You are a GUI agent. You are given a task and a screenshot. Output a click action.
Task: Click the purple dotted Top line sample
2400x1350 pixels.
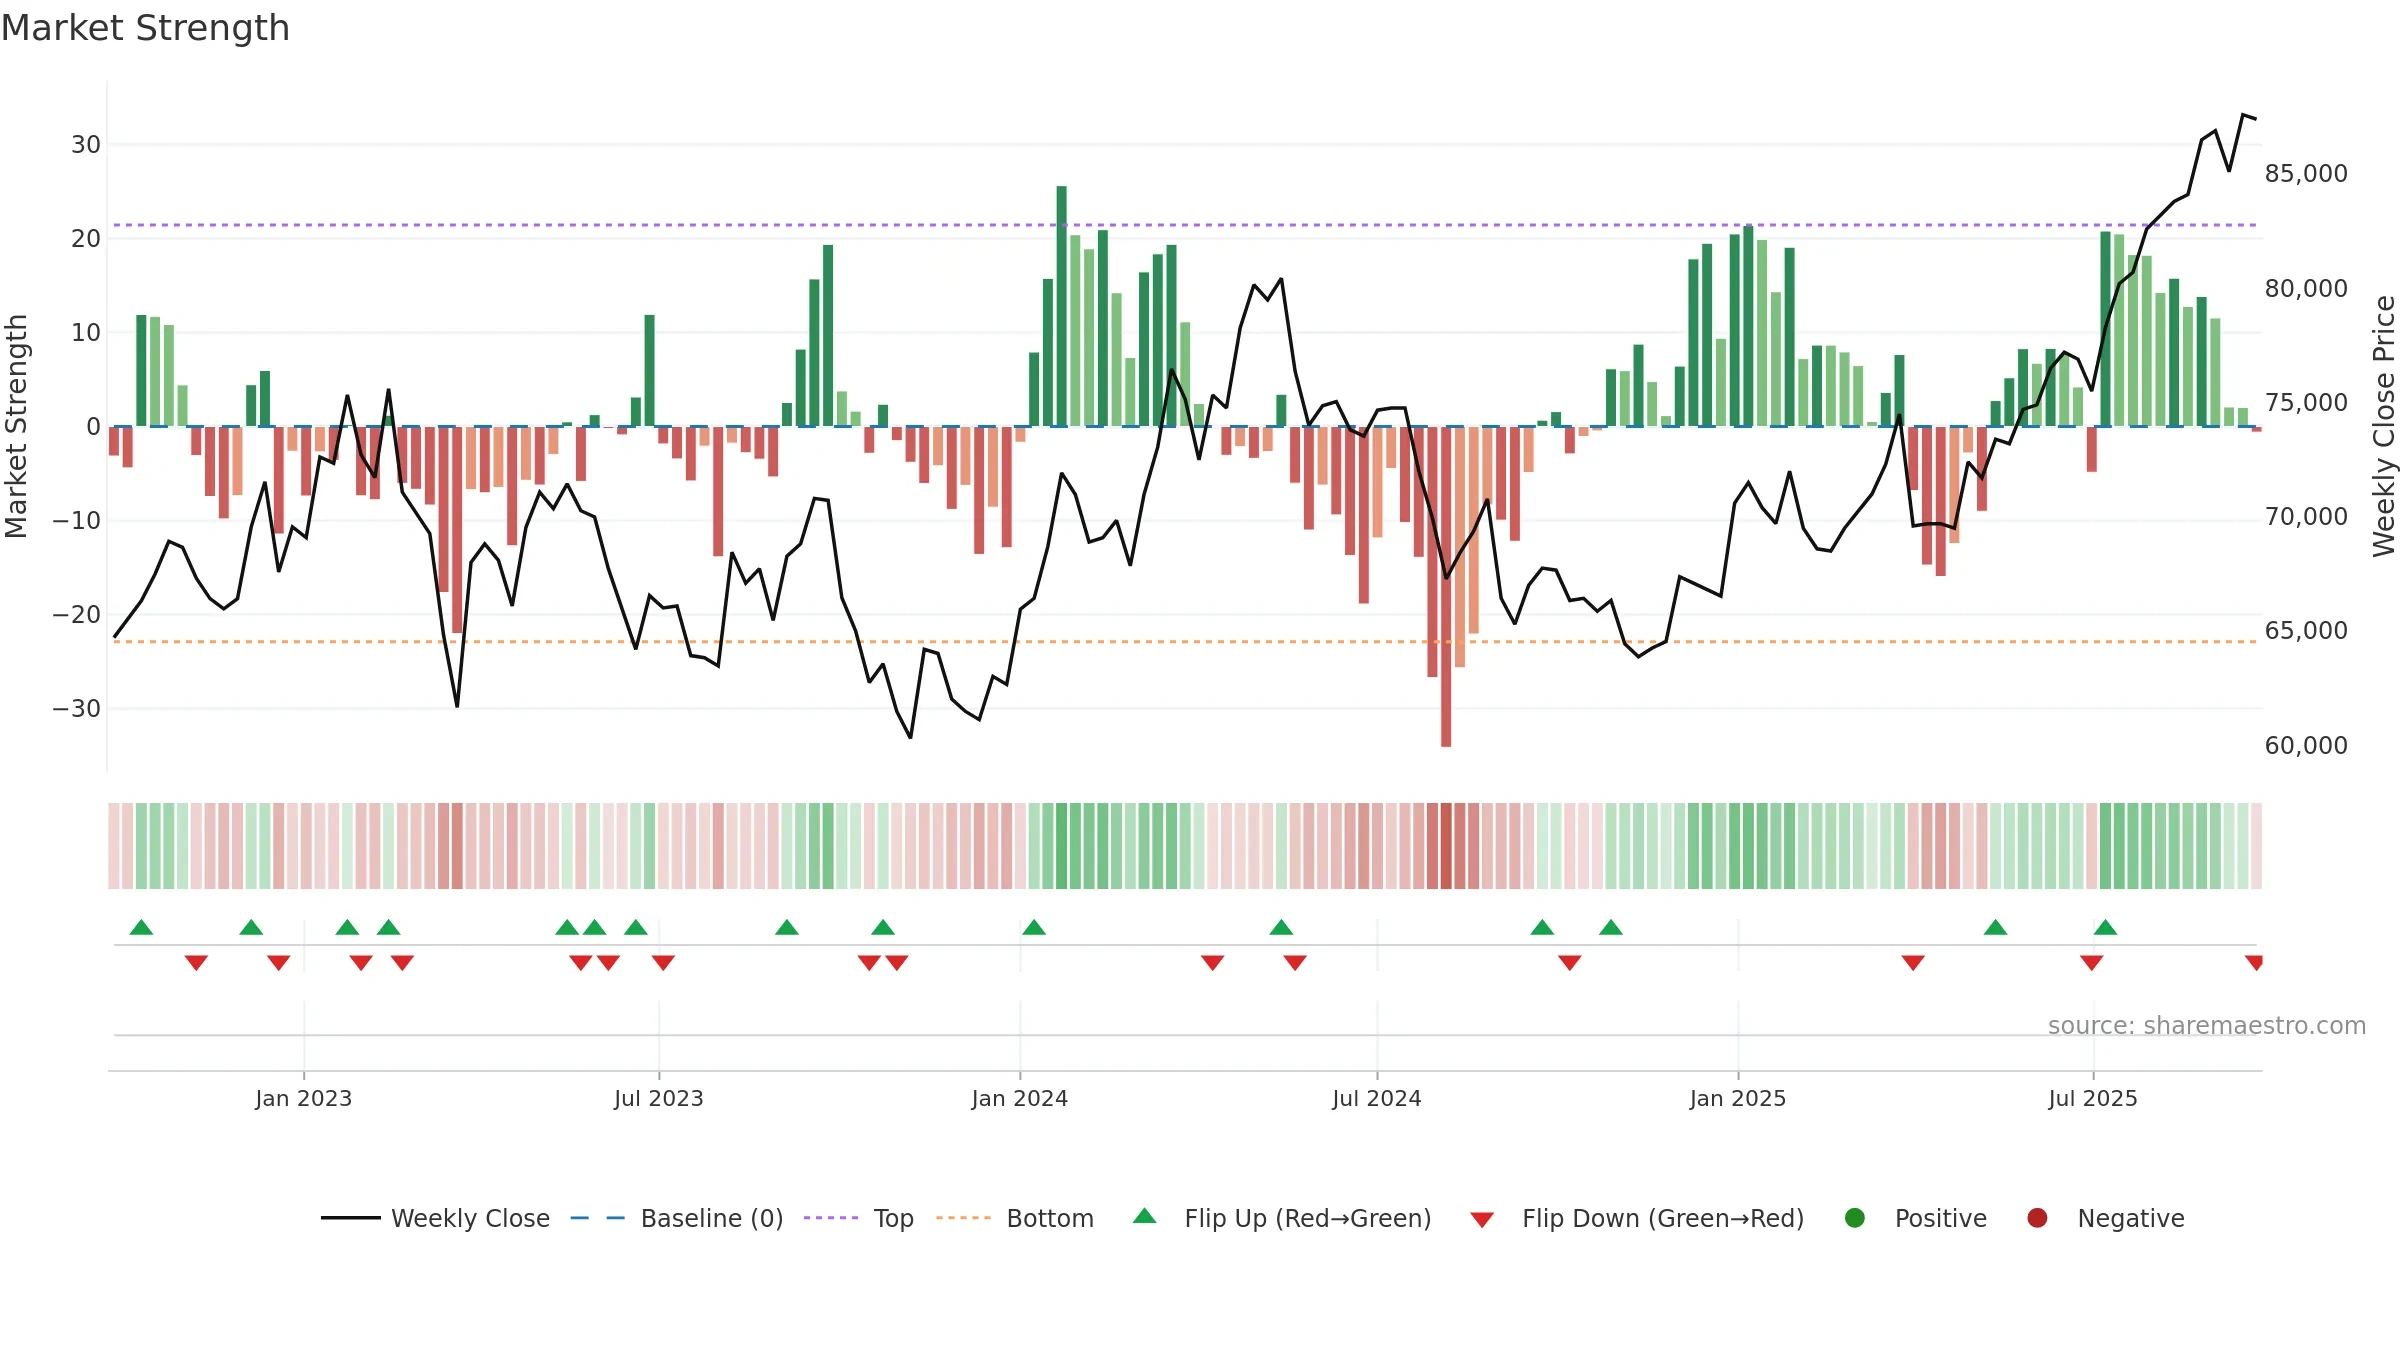click(831, 1218)
